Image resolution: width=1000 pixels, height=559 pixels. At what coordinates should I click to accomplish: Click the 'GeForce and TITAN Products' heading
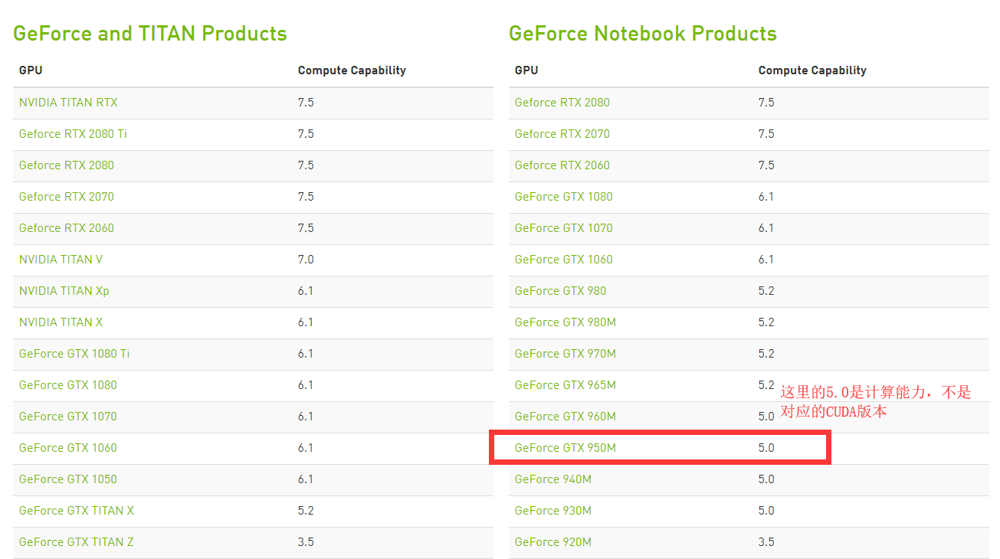(150, 33)
